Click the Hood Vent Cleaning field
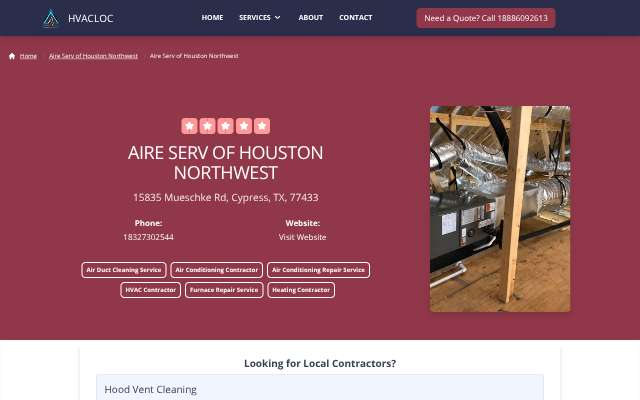 [320, 389]
